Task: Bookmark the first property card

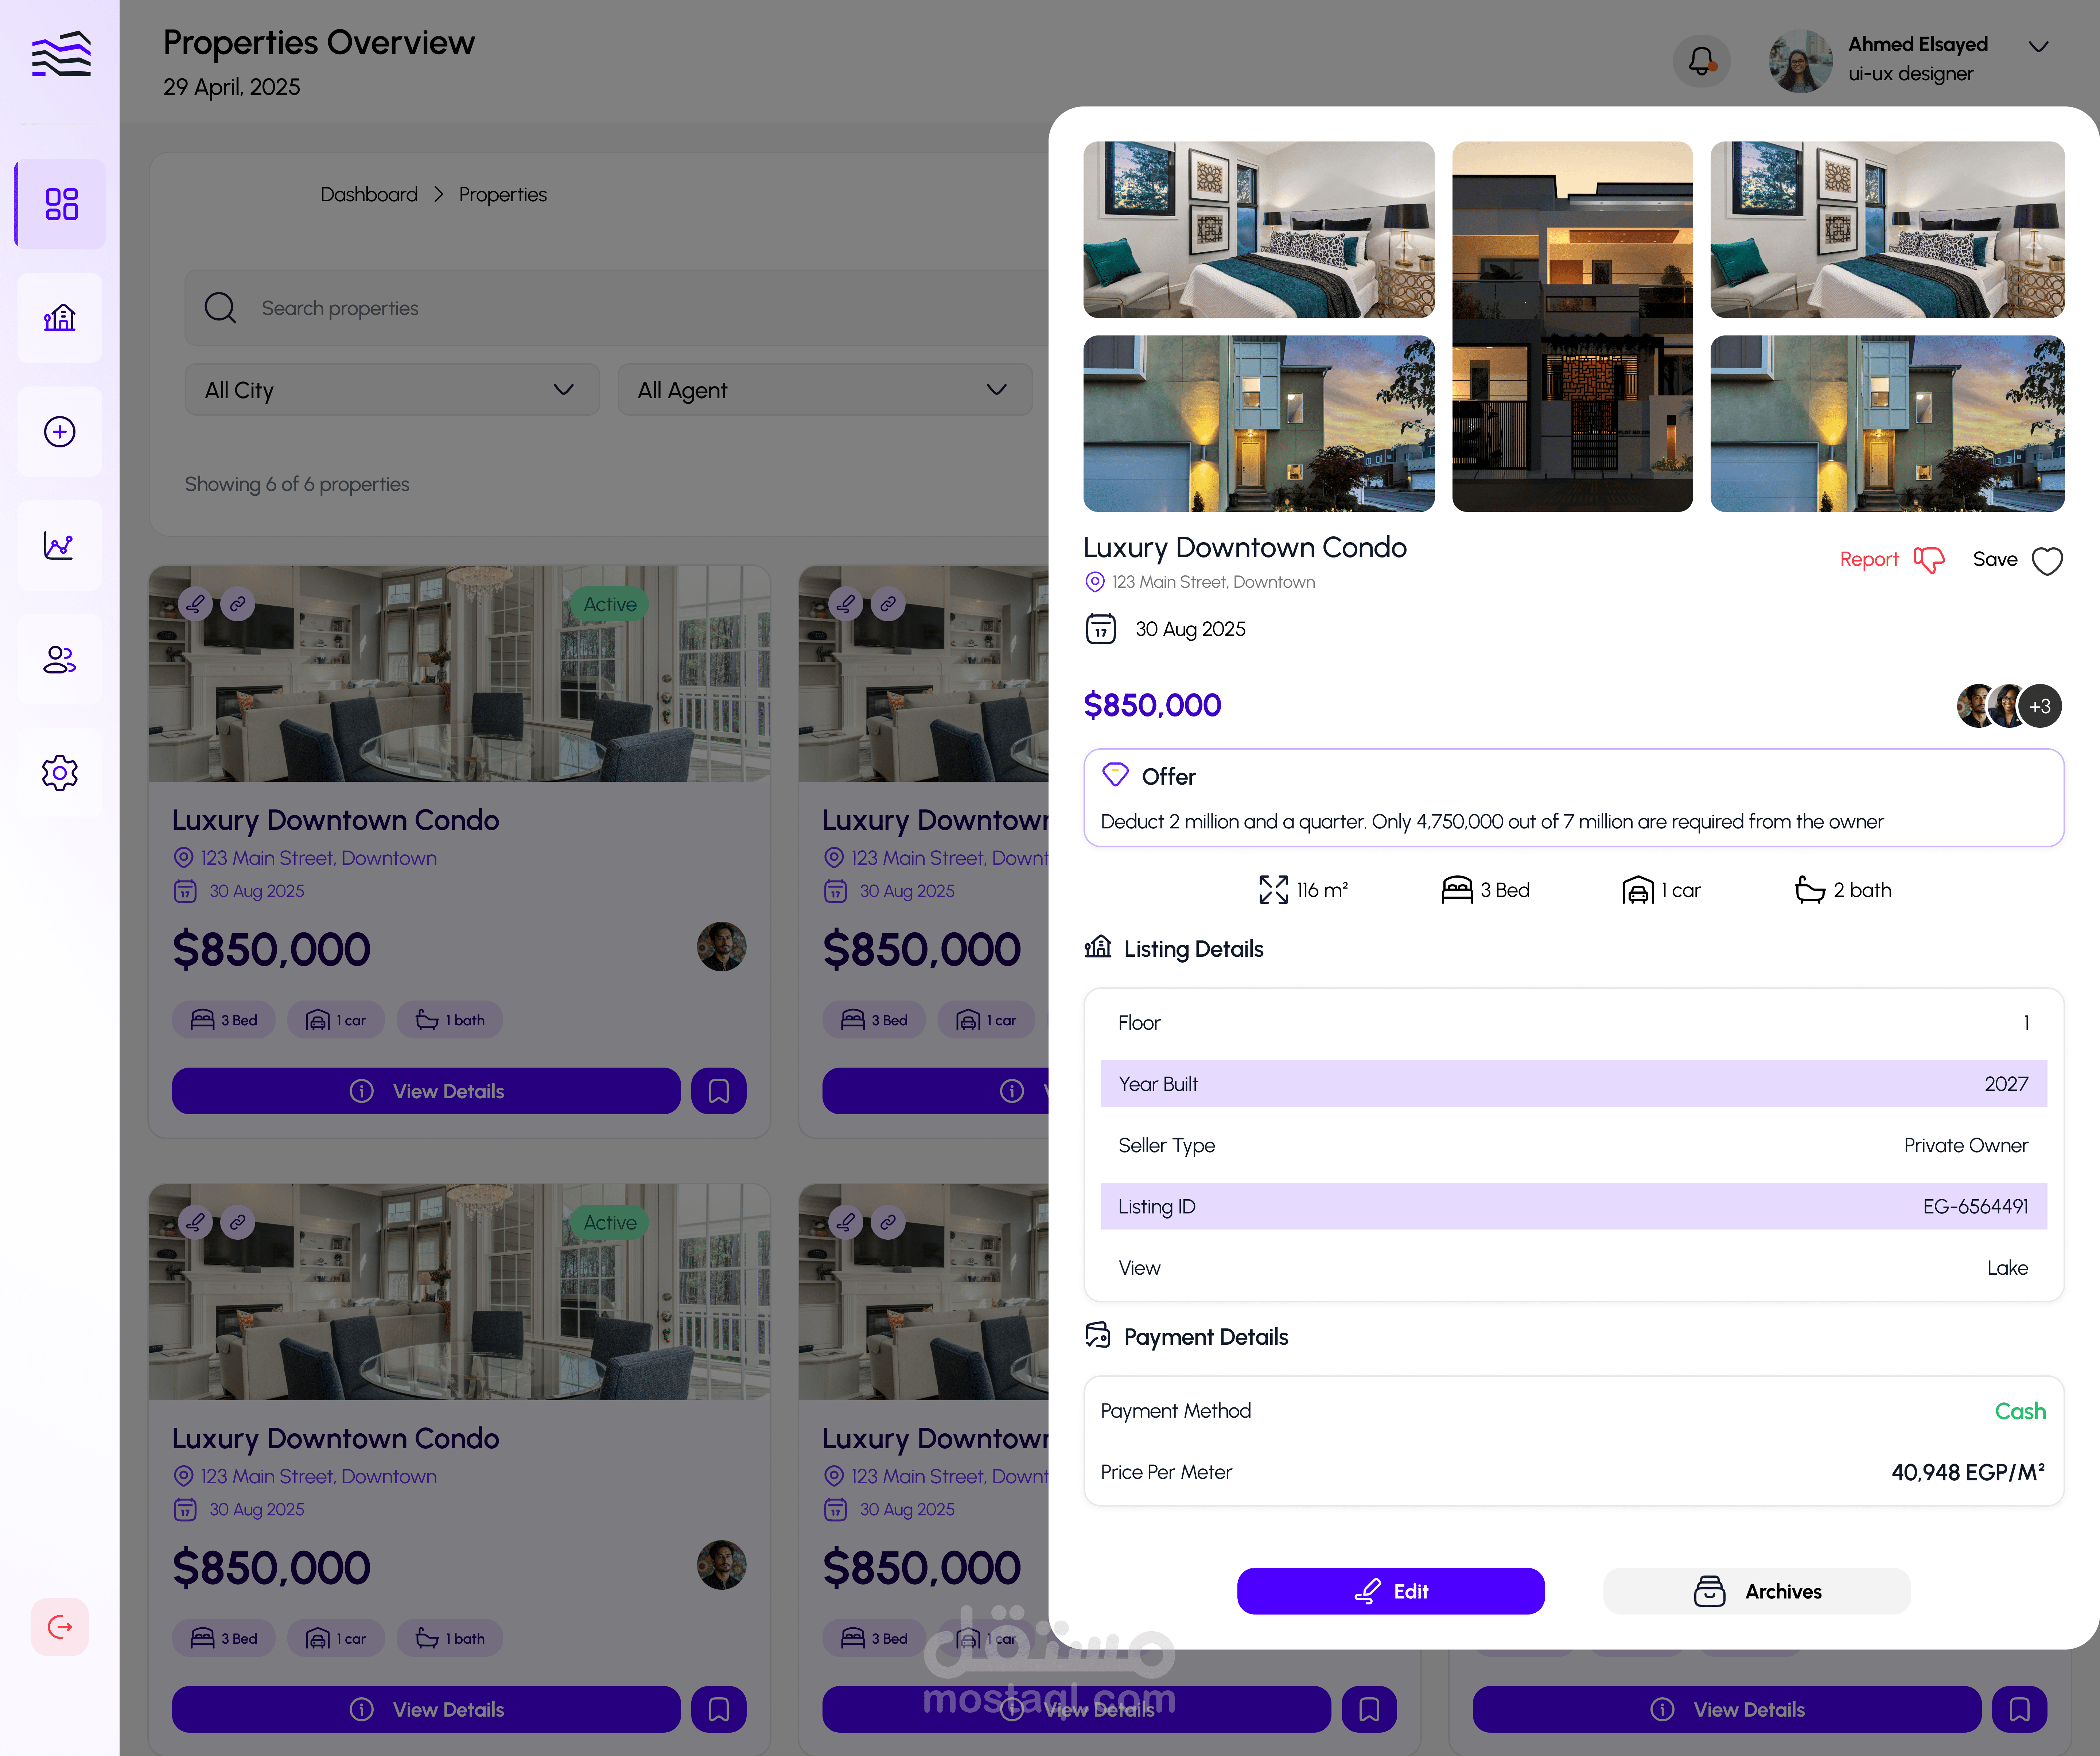Action: [x=719, y=1091]
